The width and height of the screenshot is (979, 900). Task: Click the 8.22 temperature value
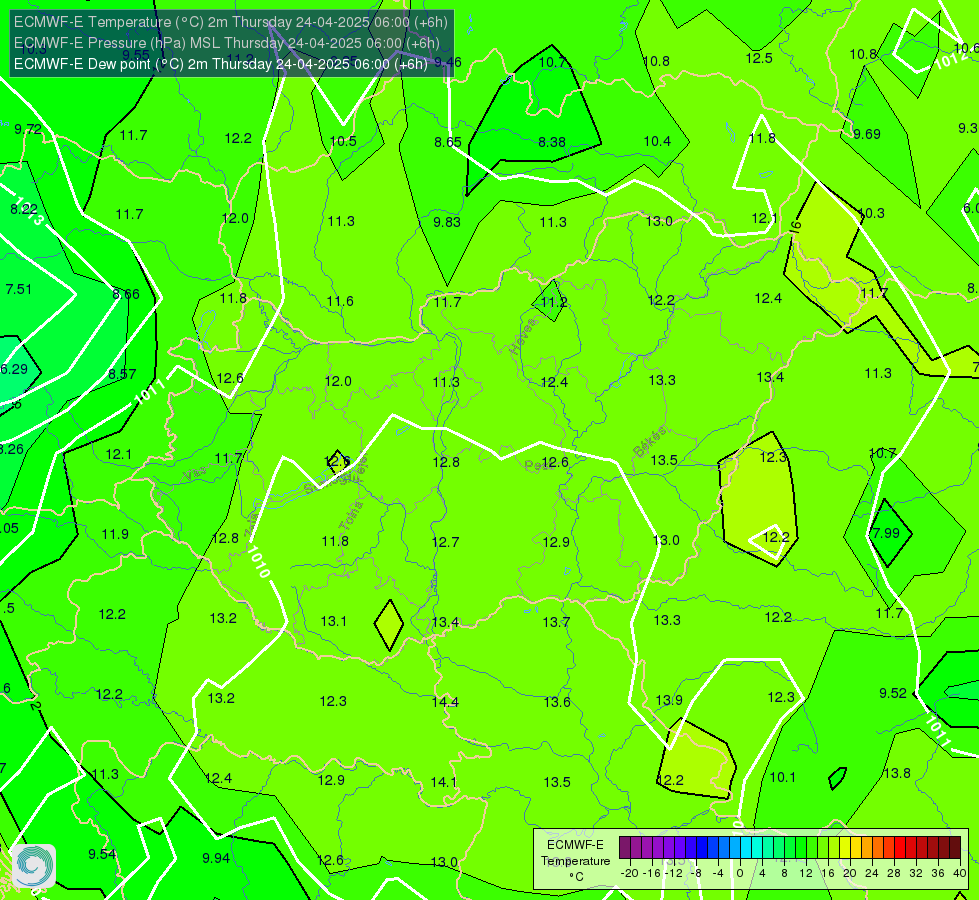point(24,209)
